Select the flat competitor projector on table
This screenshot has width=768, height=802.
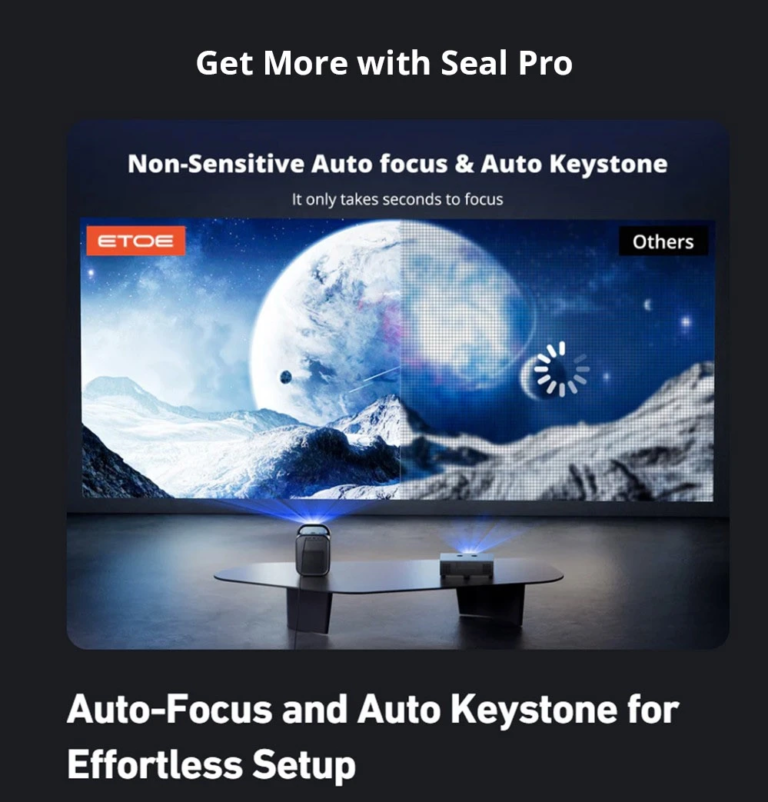click(x=467, y=566)
